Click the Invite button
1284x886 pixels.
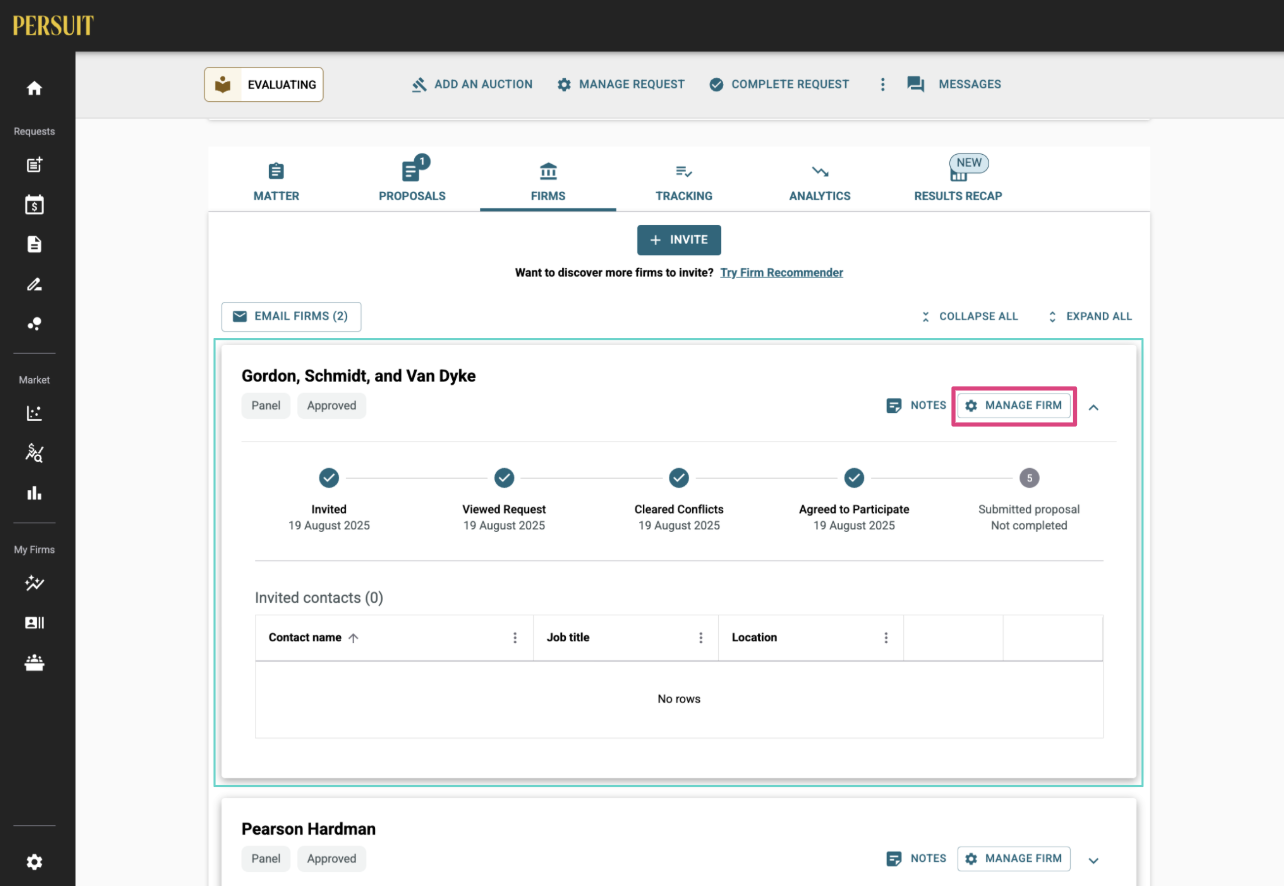(x=679, y=240)
